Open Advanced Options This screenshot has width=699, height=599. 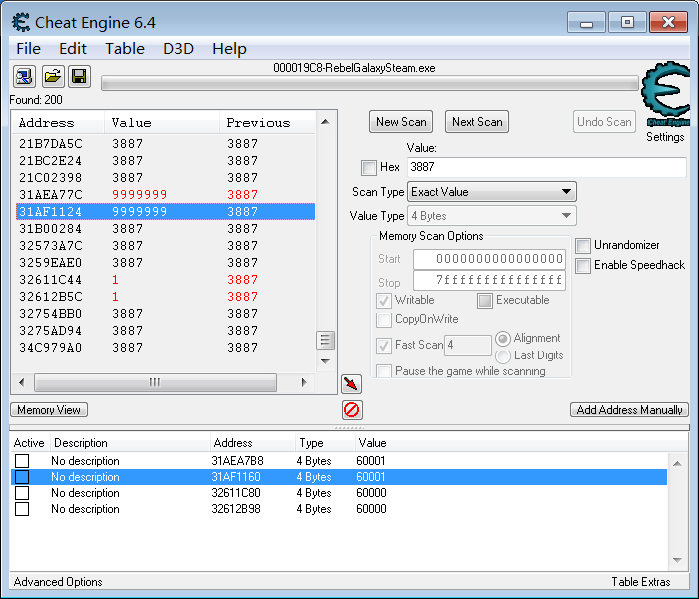(x=58, y=582)
